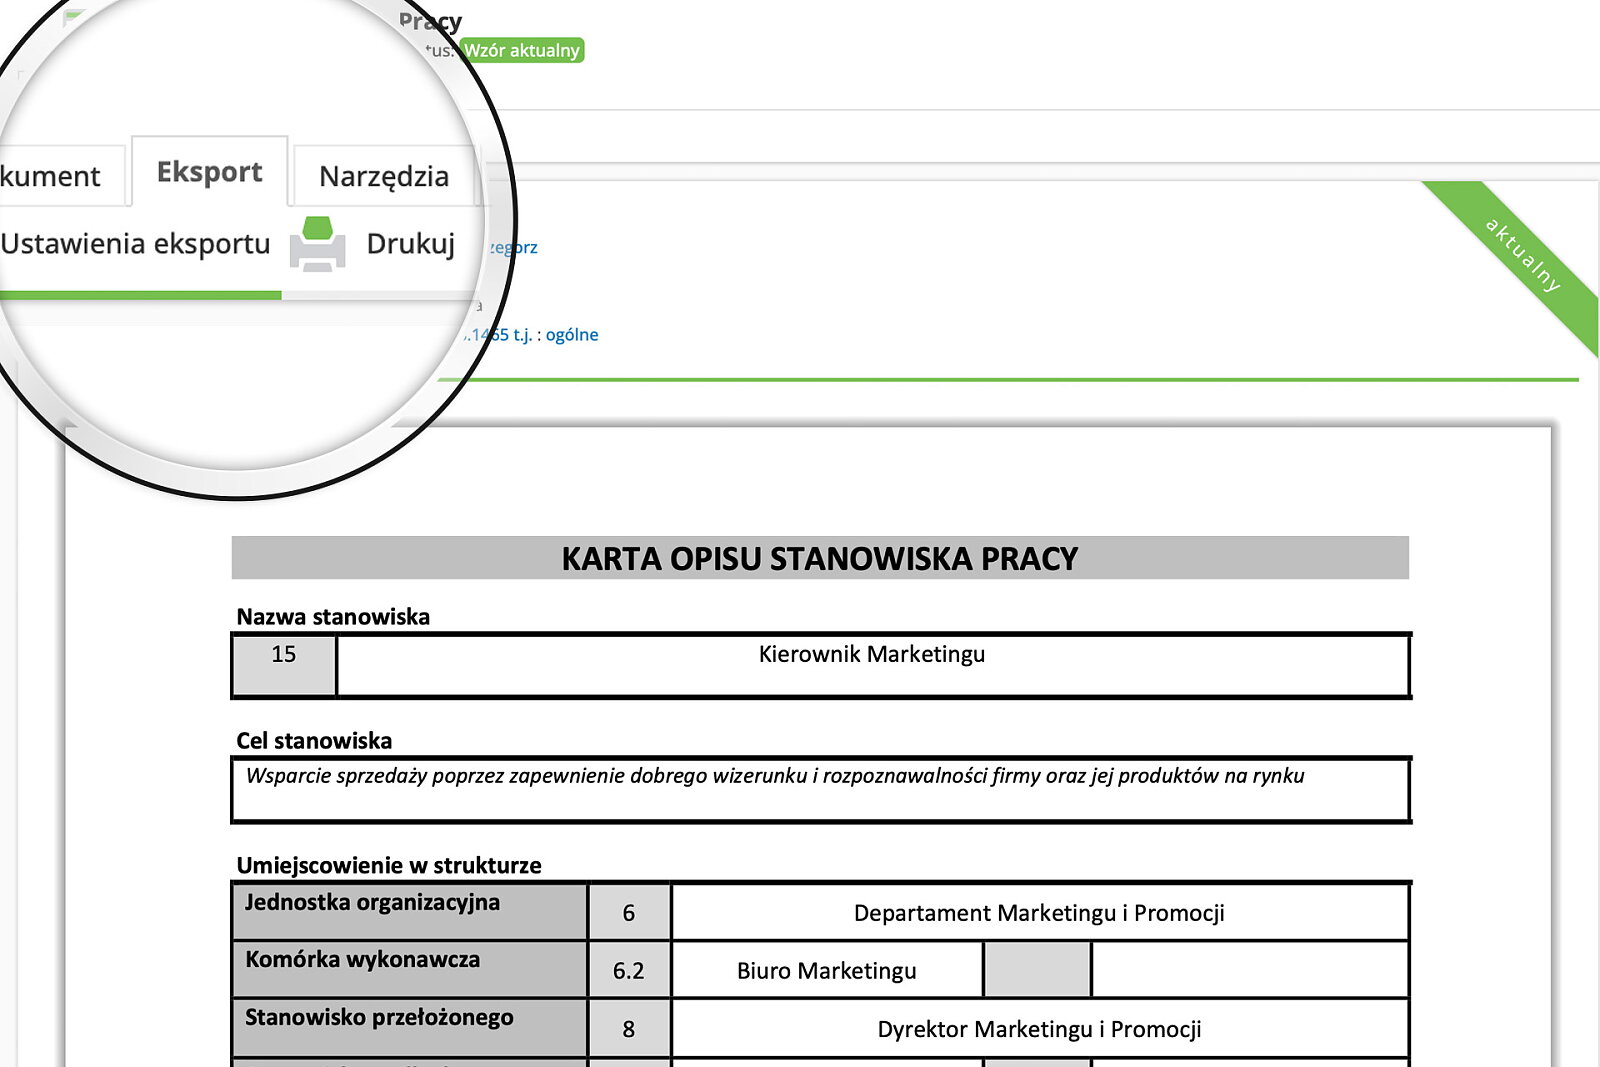Viewport: 1600px width, 1067px height.
Task: Click the blue author name link
Action: [515, 247]
